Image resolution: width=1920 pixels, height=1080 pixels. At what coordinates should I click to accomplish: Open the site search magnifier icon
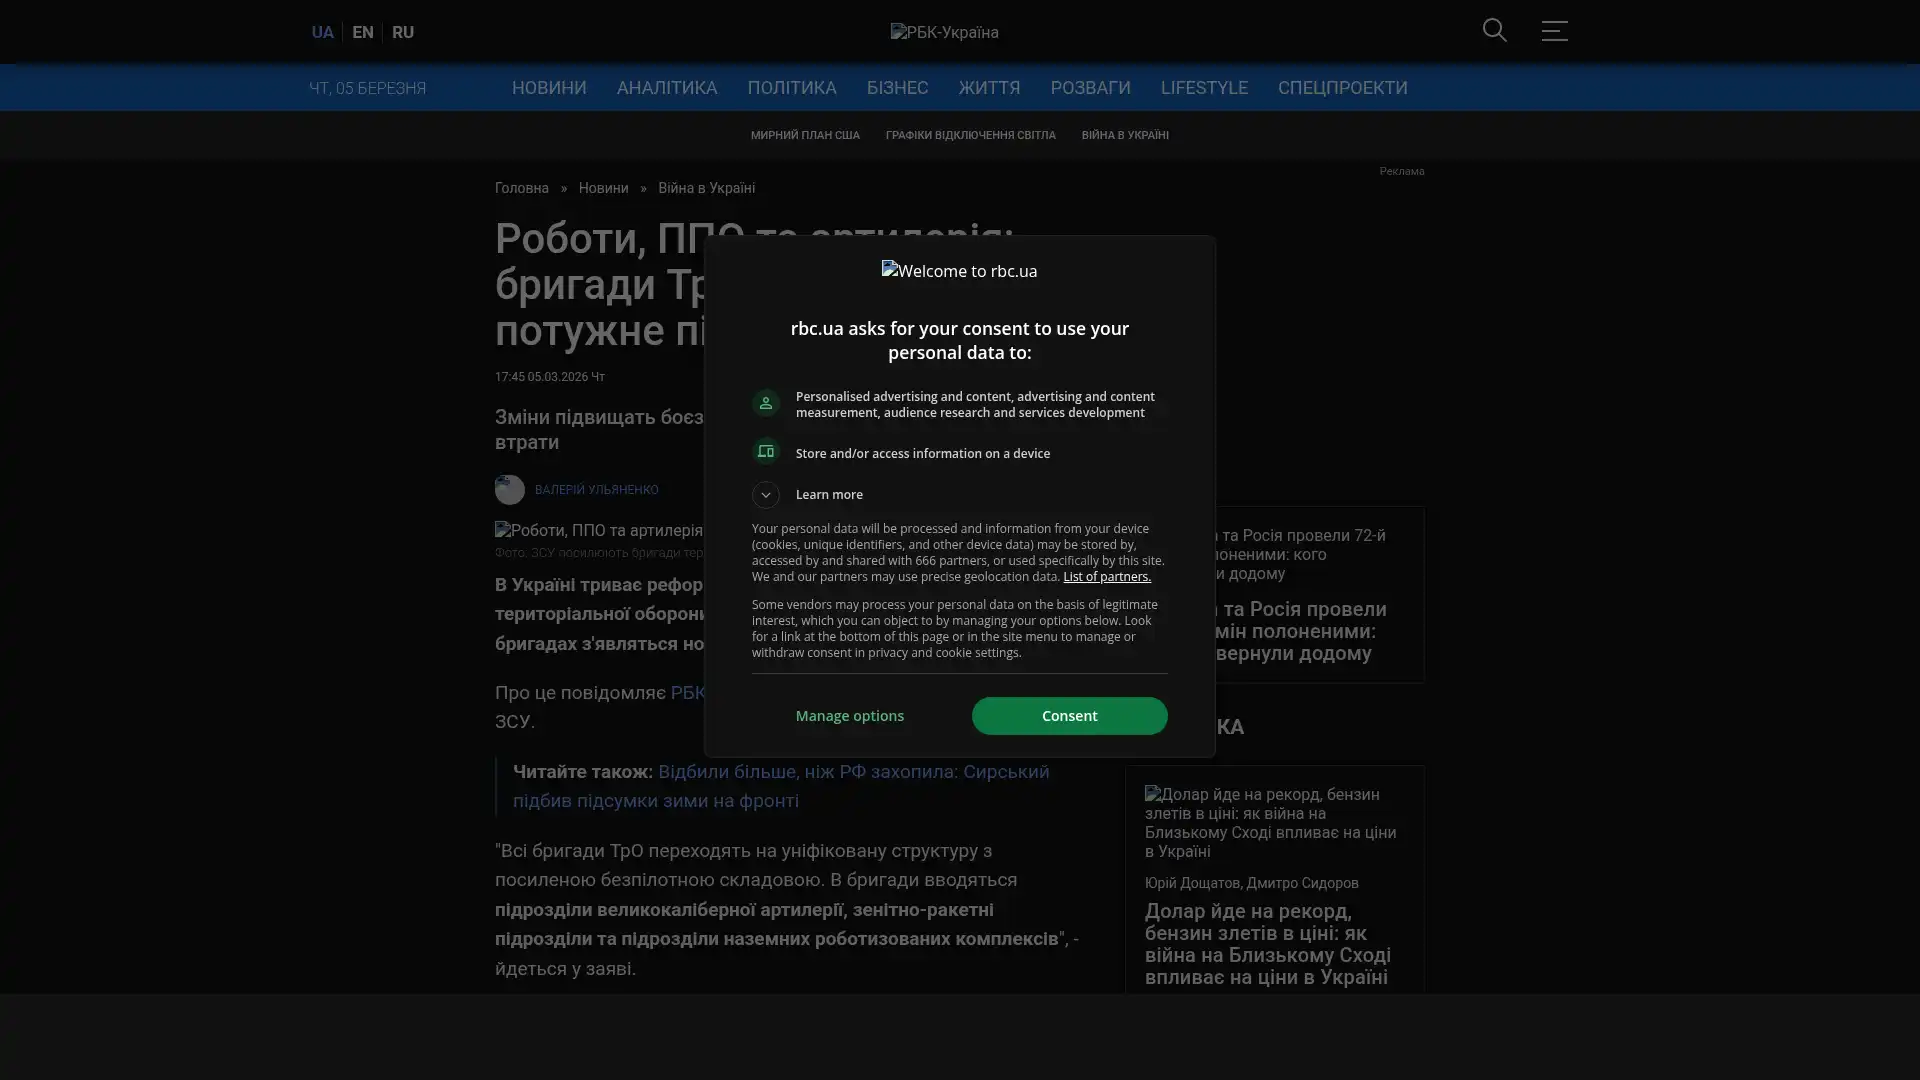click(1494, 30)
